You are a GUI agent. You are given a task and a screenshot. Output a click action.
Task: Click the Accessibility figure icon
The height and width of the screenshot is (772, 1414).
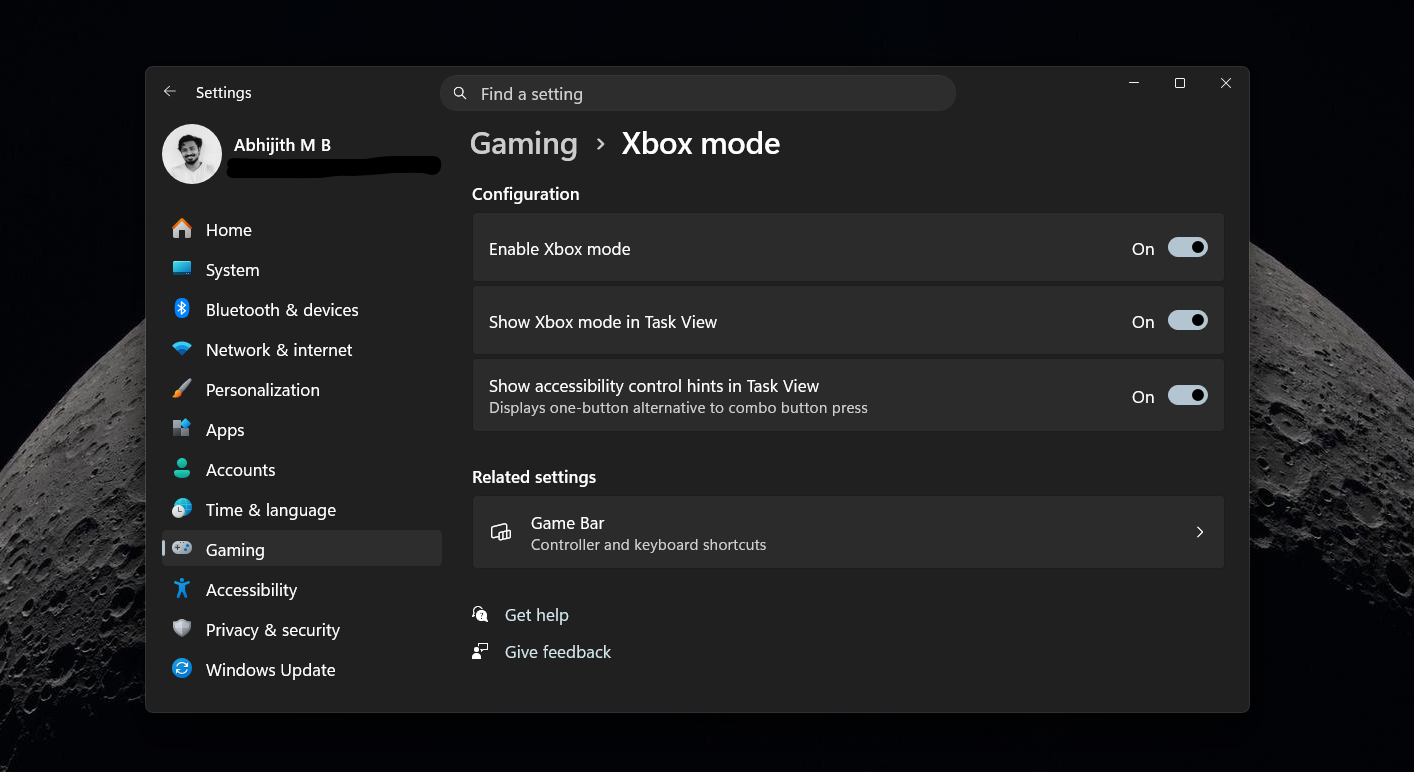182,589
